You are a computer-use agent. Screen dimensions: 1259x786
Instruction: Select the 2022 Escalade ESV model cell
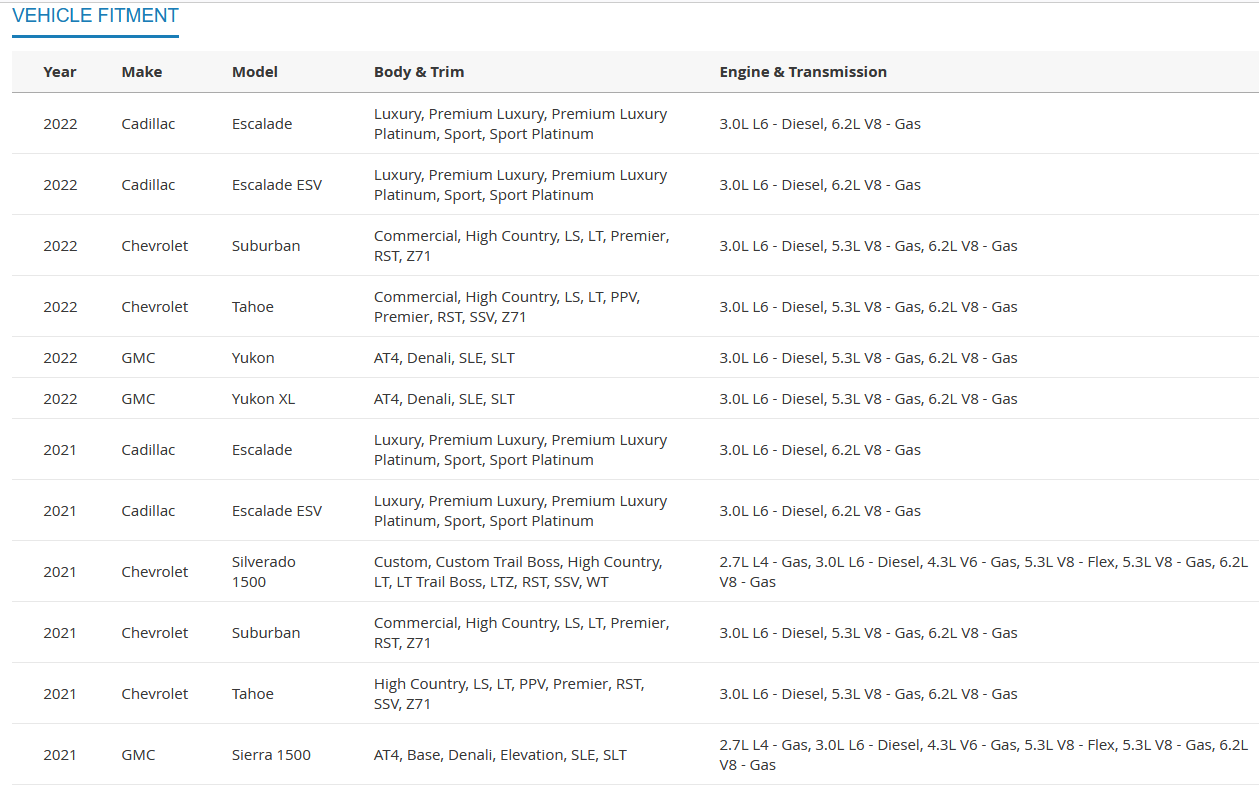pyautogui.click(x=277, y=185)
